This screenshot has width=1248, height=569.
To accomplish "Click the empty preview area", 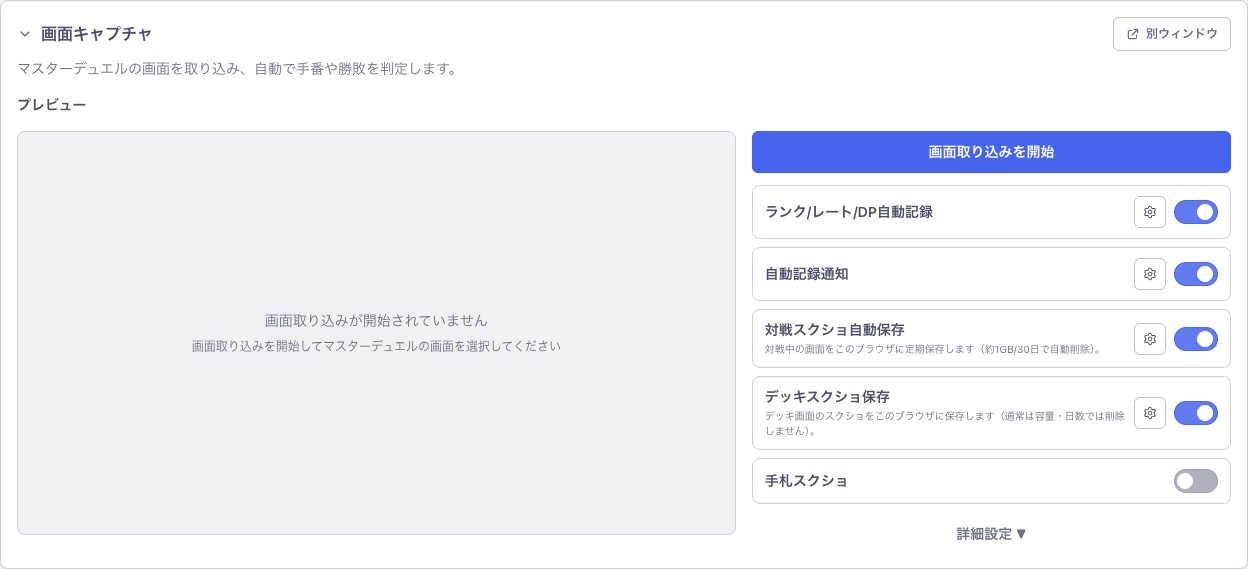I will tap(376, 333).
